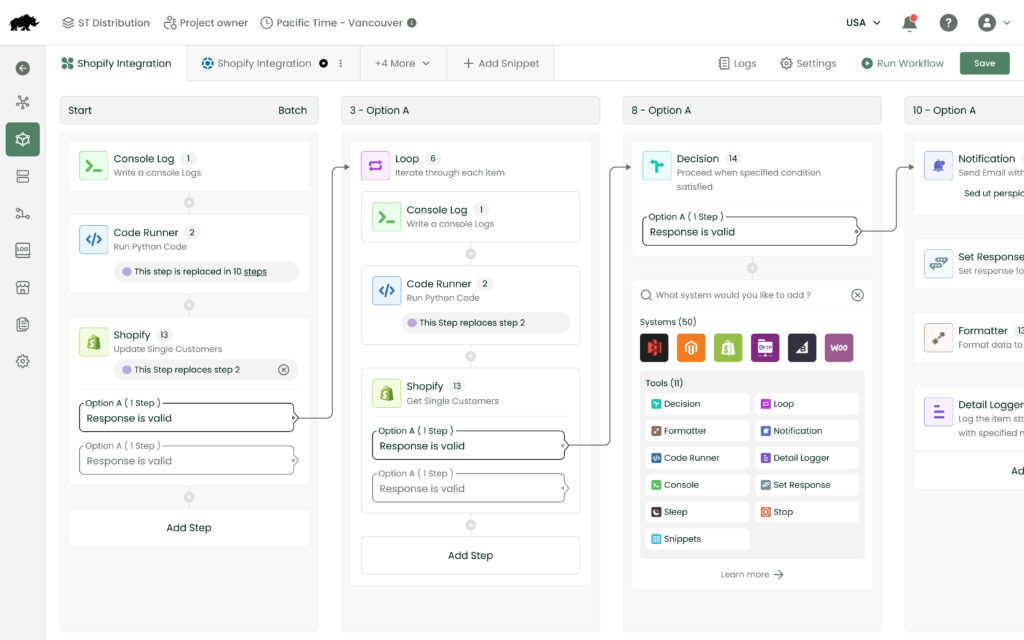Open the help question mark icon
This screenshot has height=640, width=1024.
948,23
